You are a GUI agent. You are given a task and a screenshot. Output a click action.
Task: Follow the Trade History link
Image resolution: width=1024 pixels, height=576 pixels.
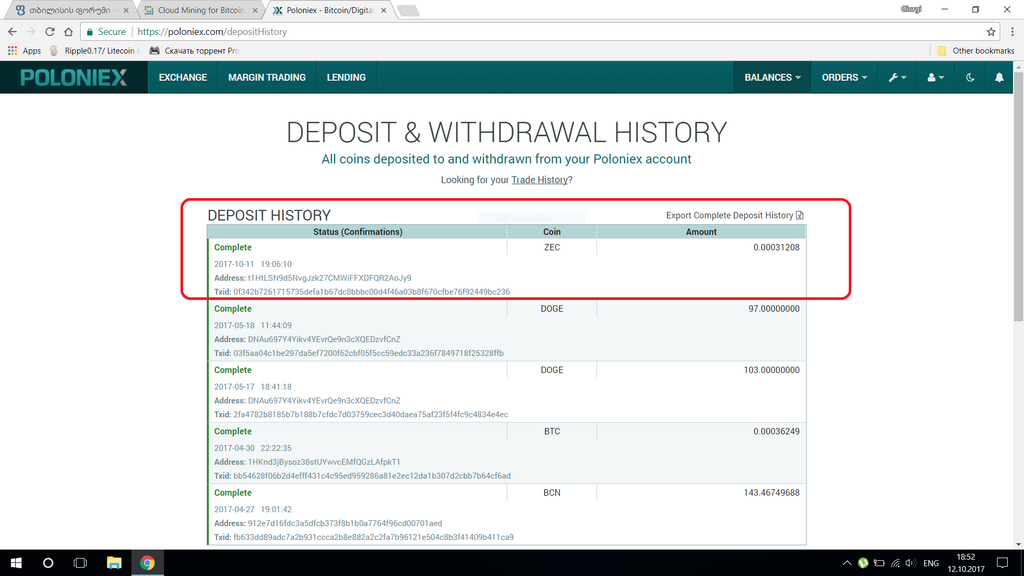coord(539,180)
